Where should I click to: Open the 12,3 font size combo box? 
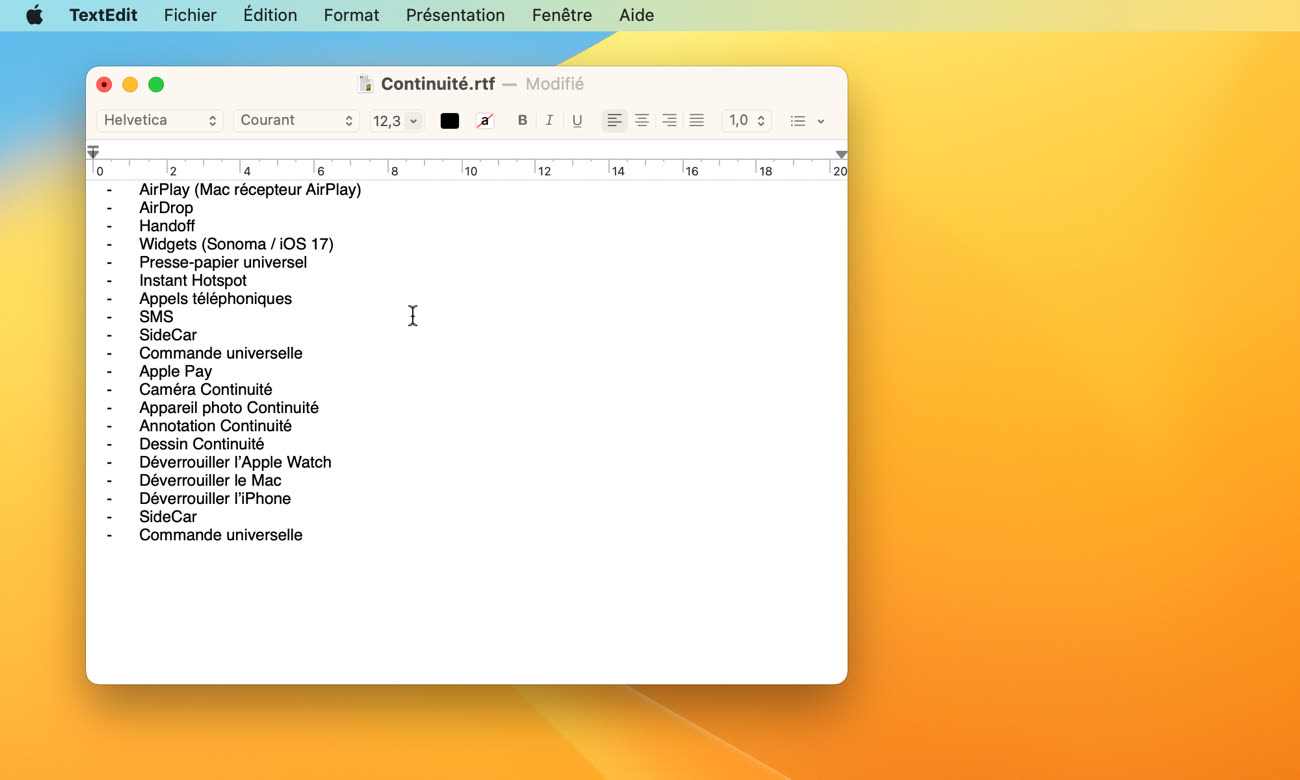(x=396, y=121)
